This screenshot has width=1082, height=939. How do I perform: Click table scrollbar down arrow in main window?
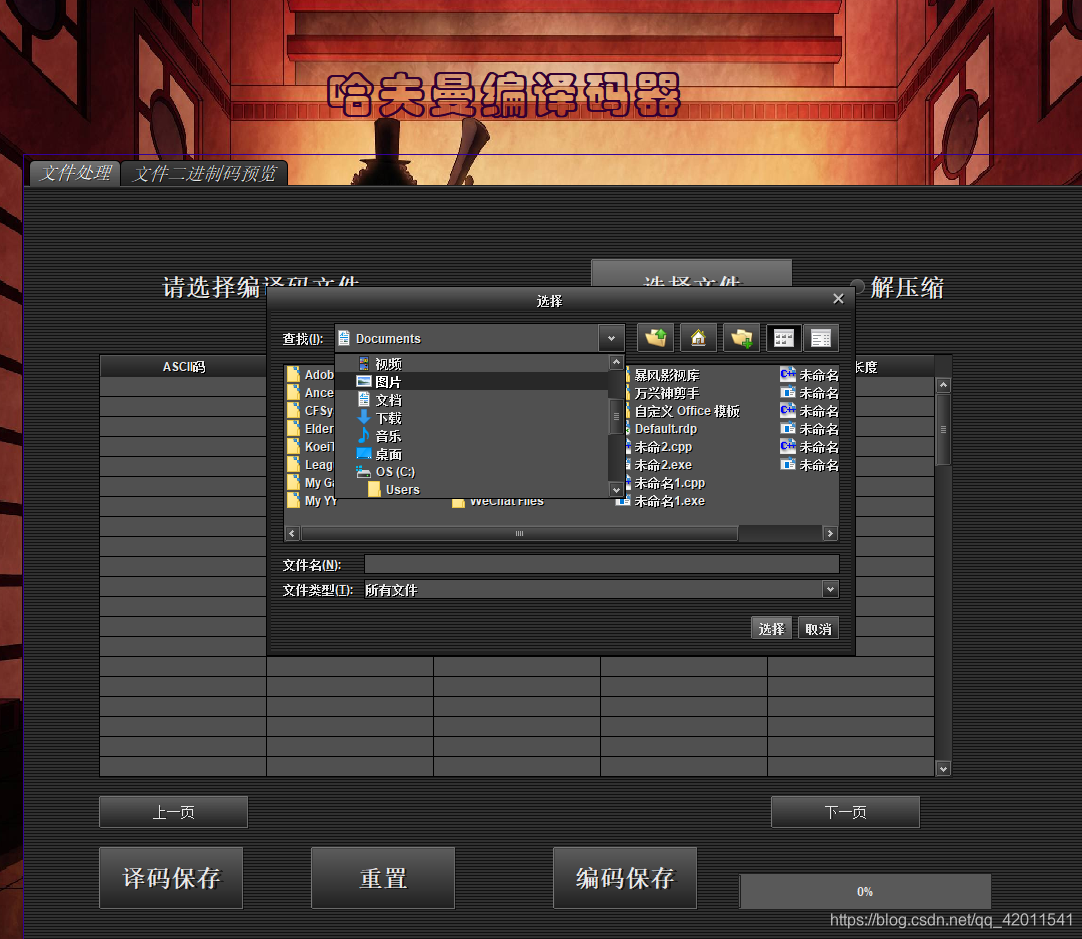[x=943, y=769]
